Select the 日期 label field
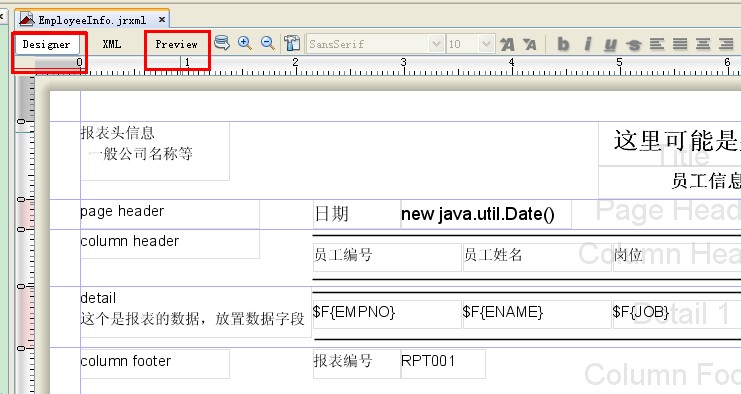The width and height of the screenshot is (741, 394). click(357, 214)
